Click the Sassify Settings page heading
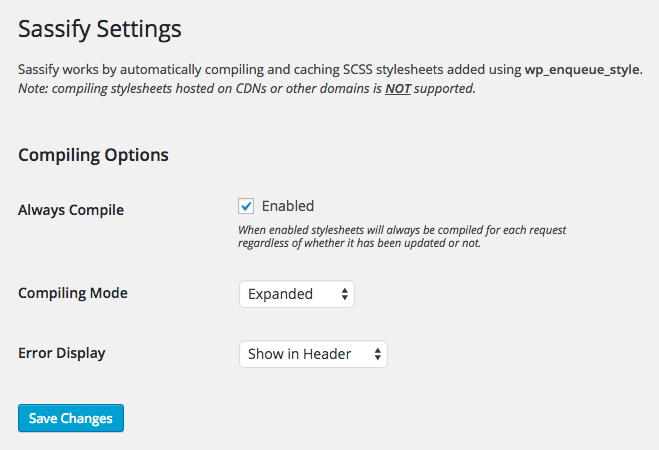The image size is (659, 450). (x=99, y=29)
